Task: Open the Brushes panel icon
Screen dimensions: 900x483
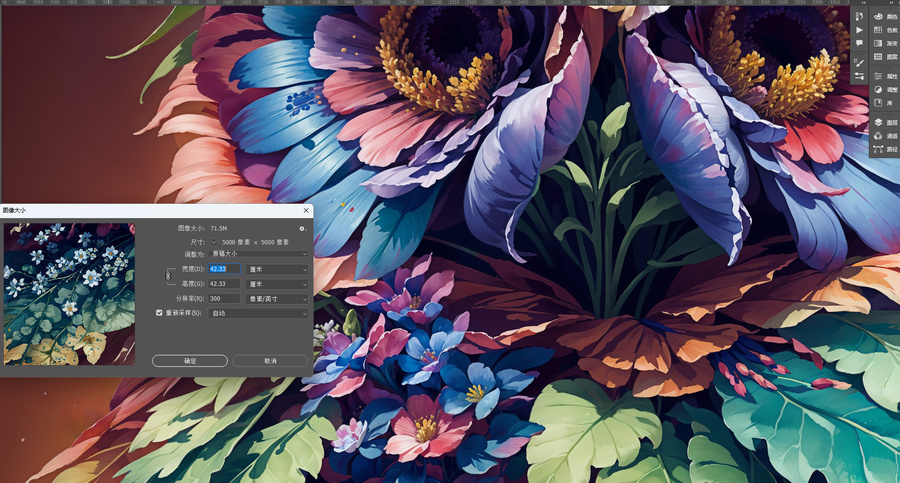Action: (859, 76)
